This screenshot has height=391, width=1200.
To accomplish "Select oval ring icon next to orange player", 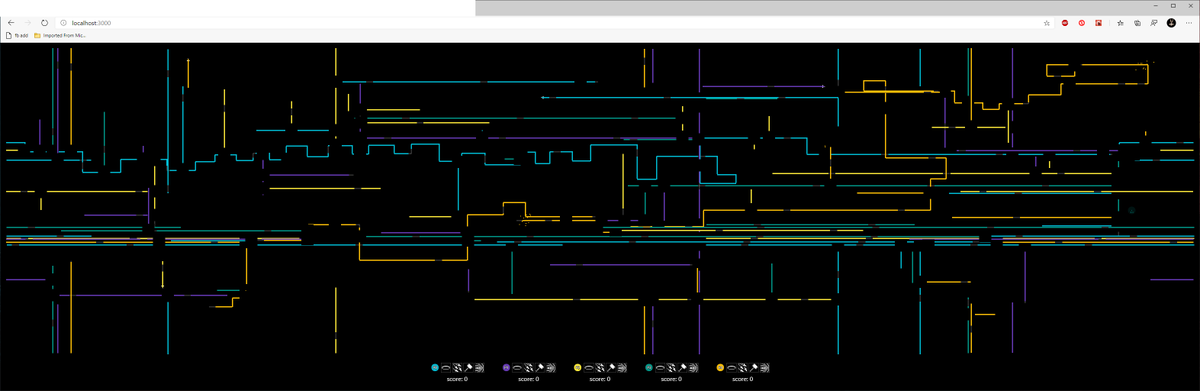I will click(731, 368).
